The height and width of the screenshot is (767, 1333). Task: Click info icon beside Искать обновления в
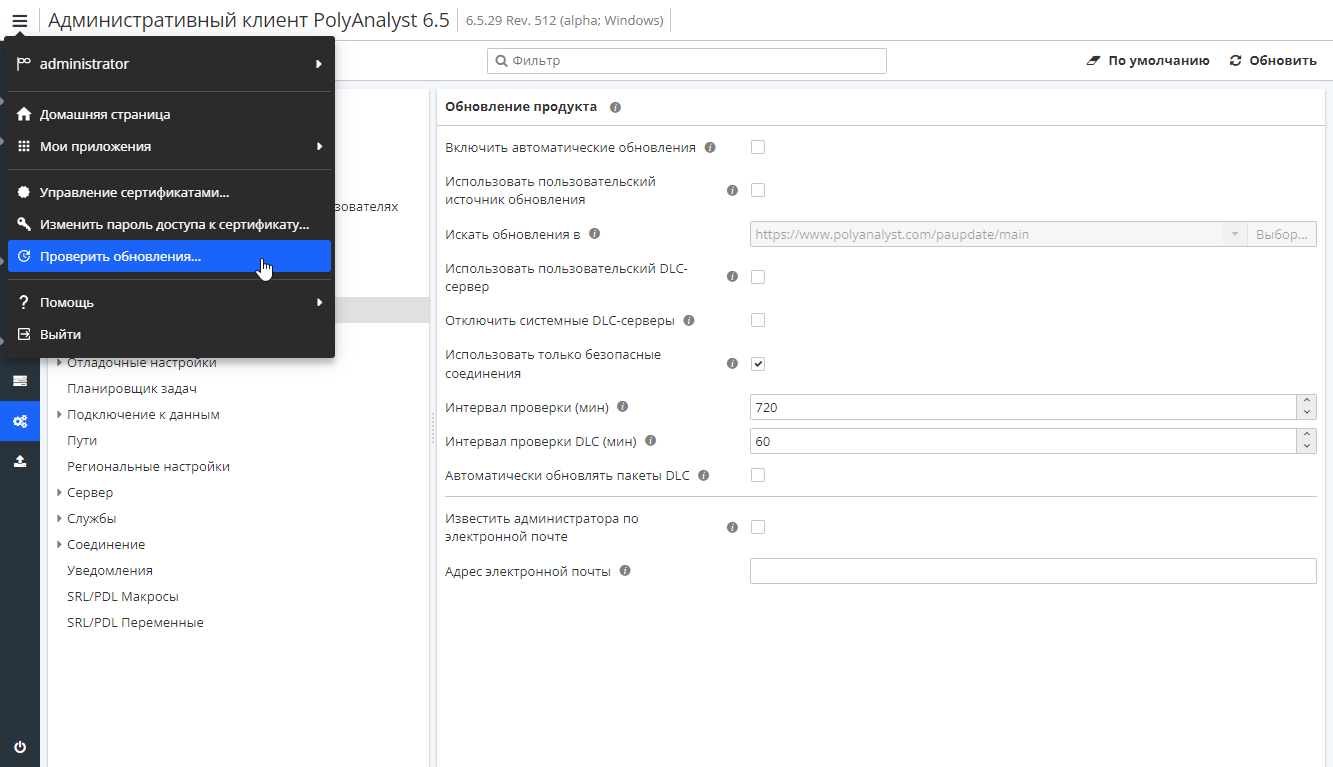594,234
